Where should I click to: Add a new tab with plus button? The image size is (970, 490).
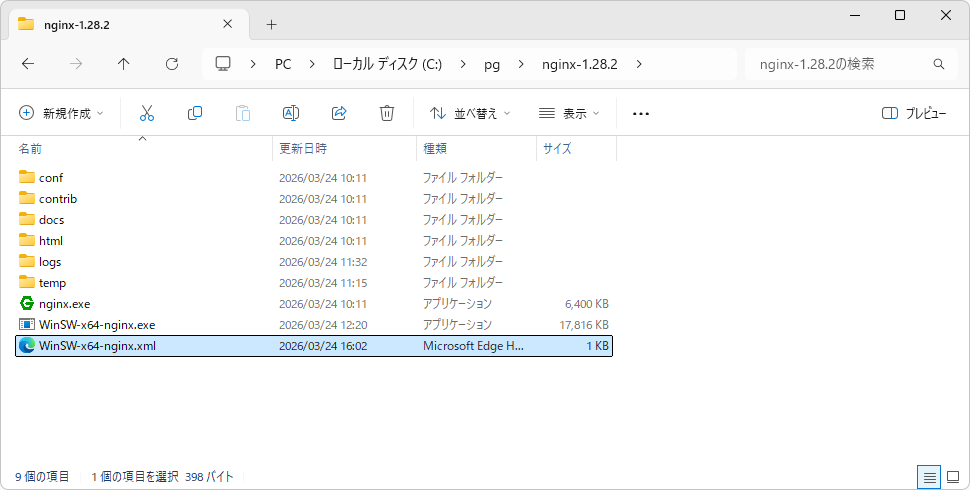271,25
